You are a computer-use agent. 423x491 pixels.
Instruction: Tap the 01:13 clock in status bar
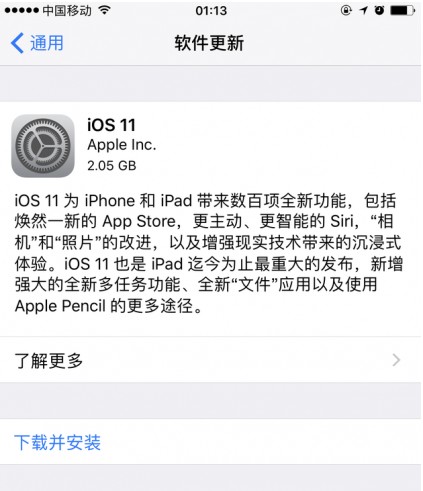pos(211,11)
